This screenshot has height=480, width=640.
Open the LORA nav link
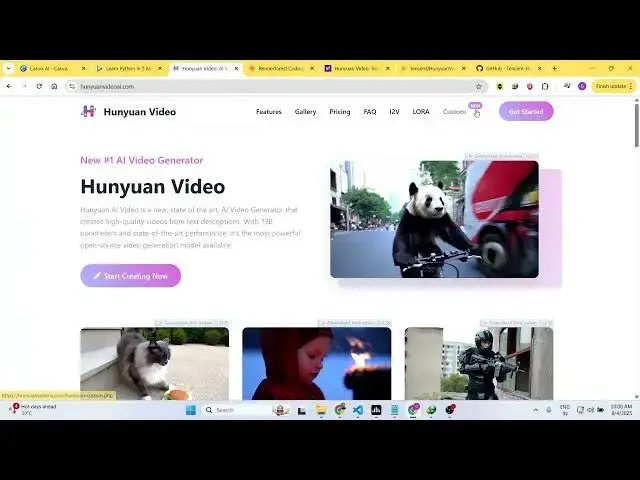tap(421, 111)
